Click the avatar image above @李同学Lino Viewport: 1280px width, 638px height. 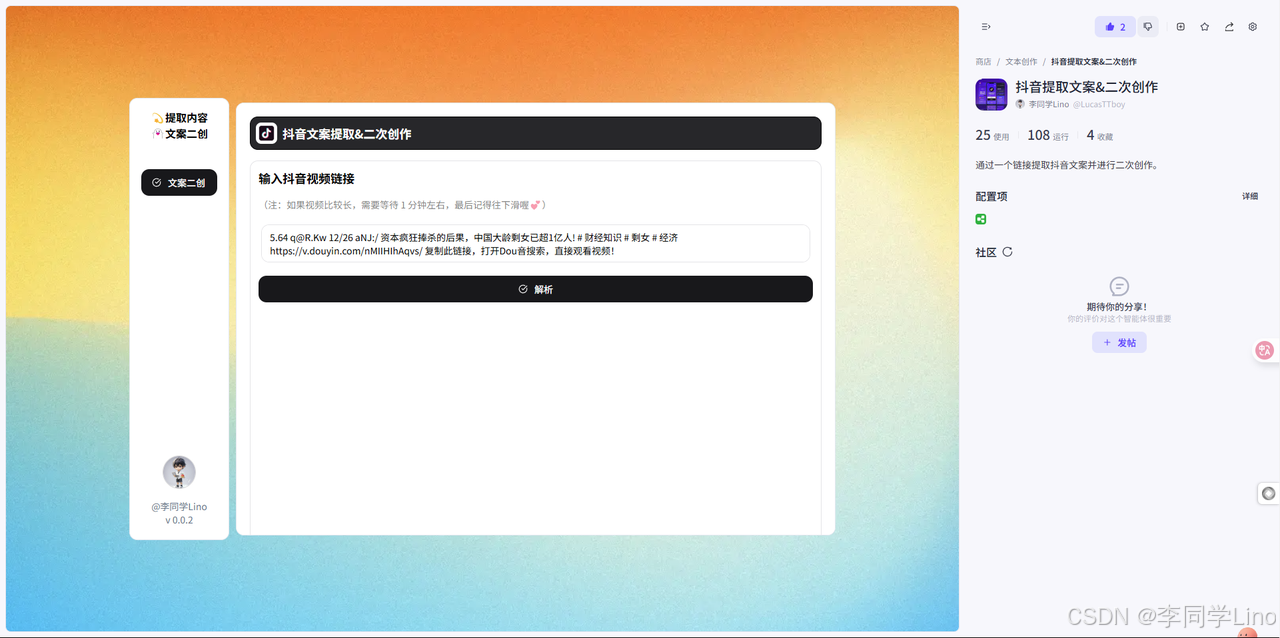point(179,472)
